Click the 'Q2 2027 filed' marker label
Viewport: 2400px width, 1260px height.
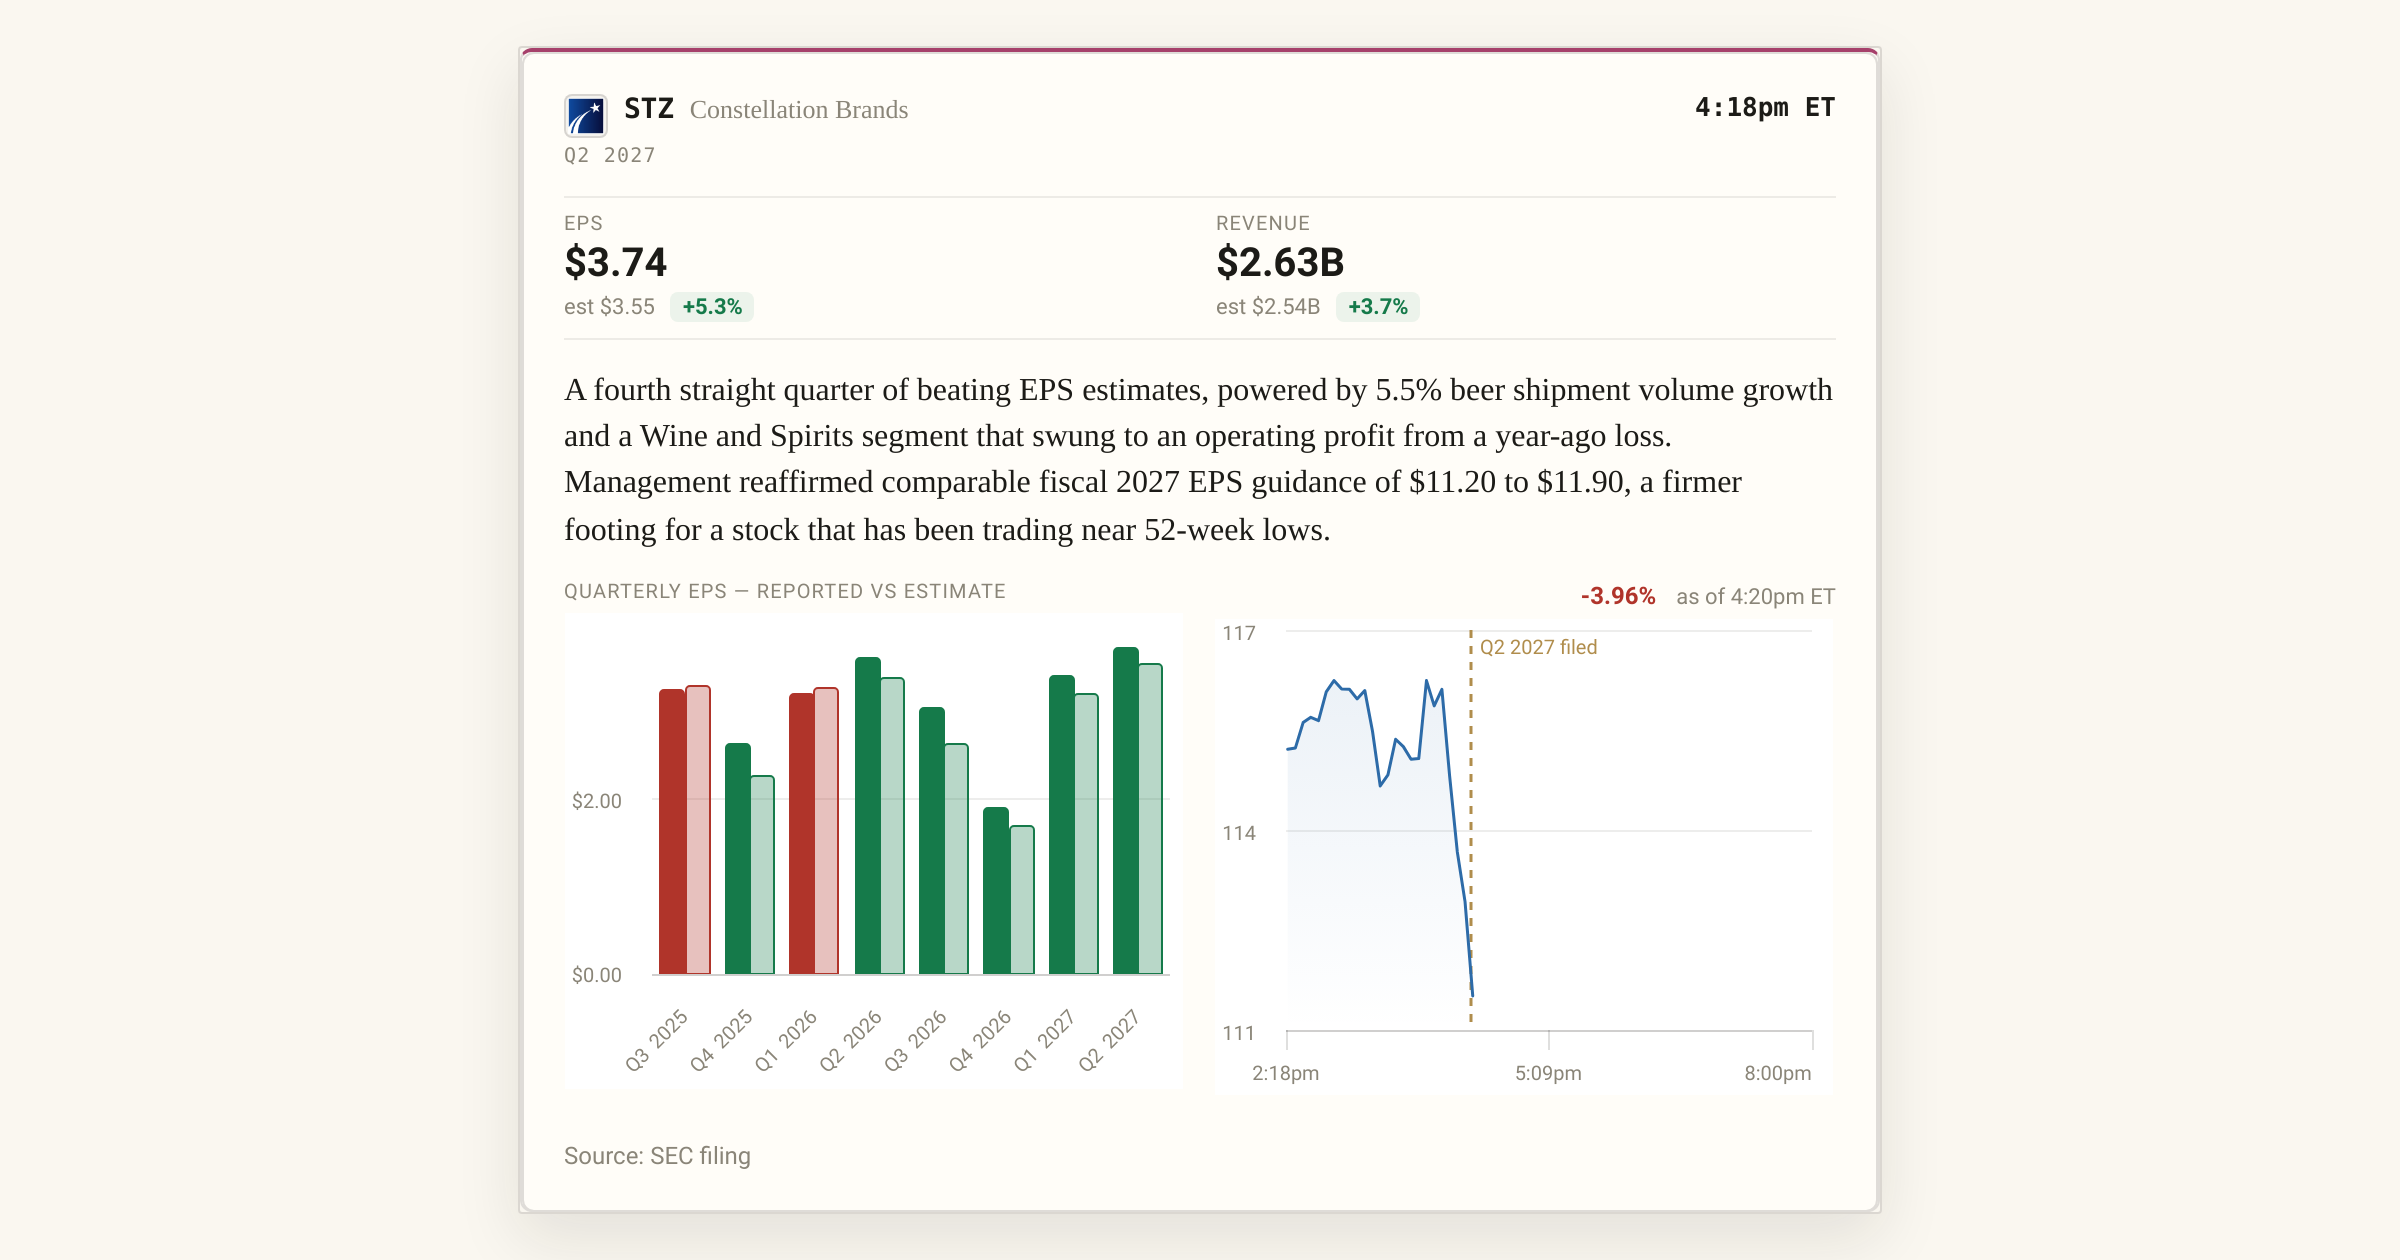coord(1538,647)
